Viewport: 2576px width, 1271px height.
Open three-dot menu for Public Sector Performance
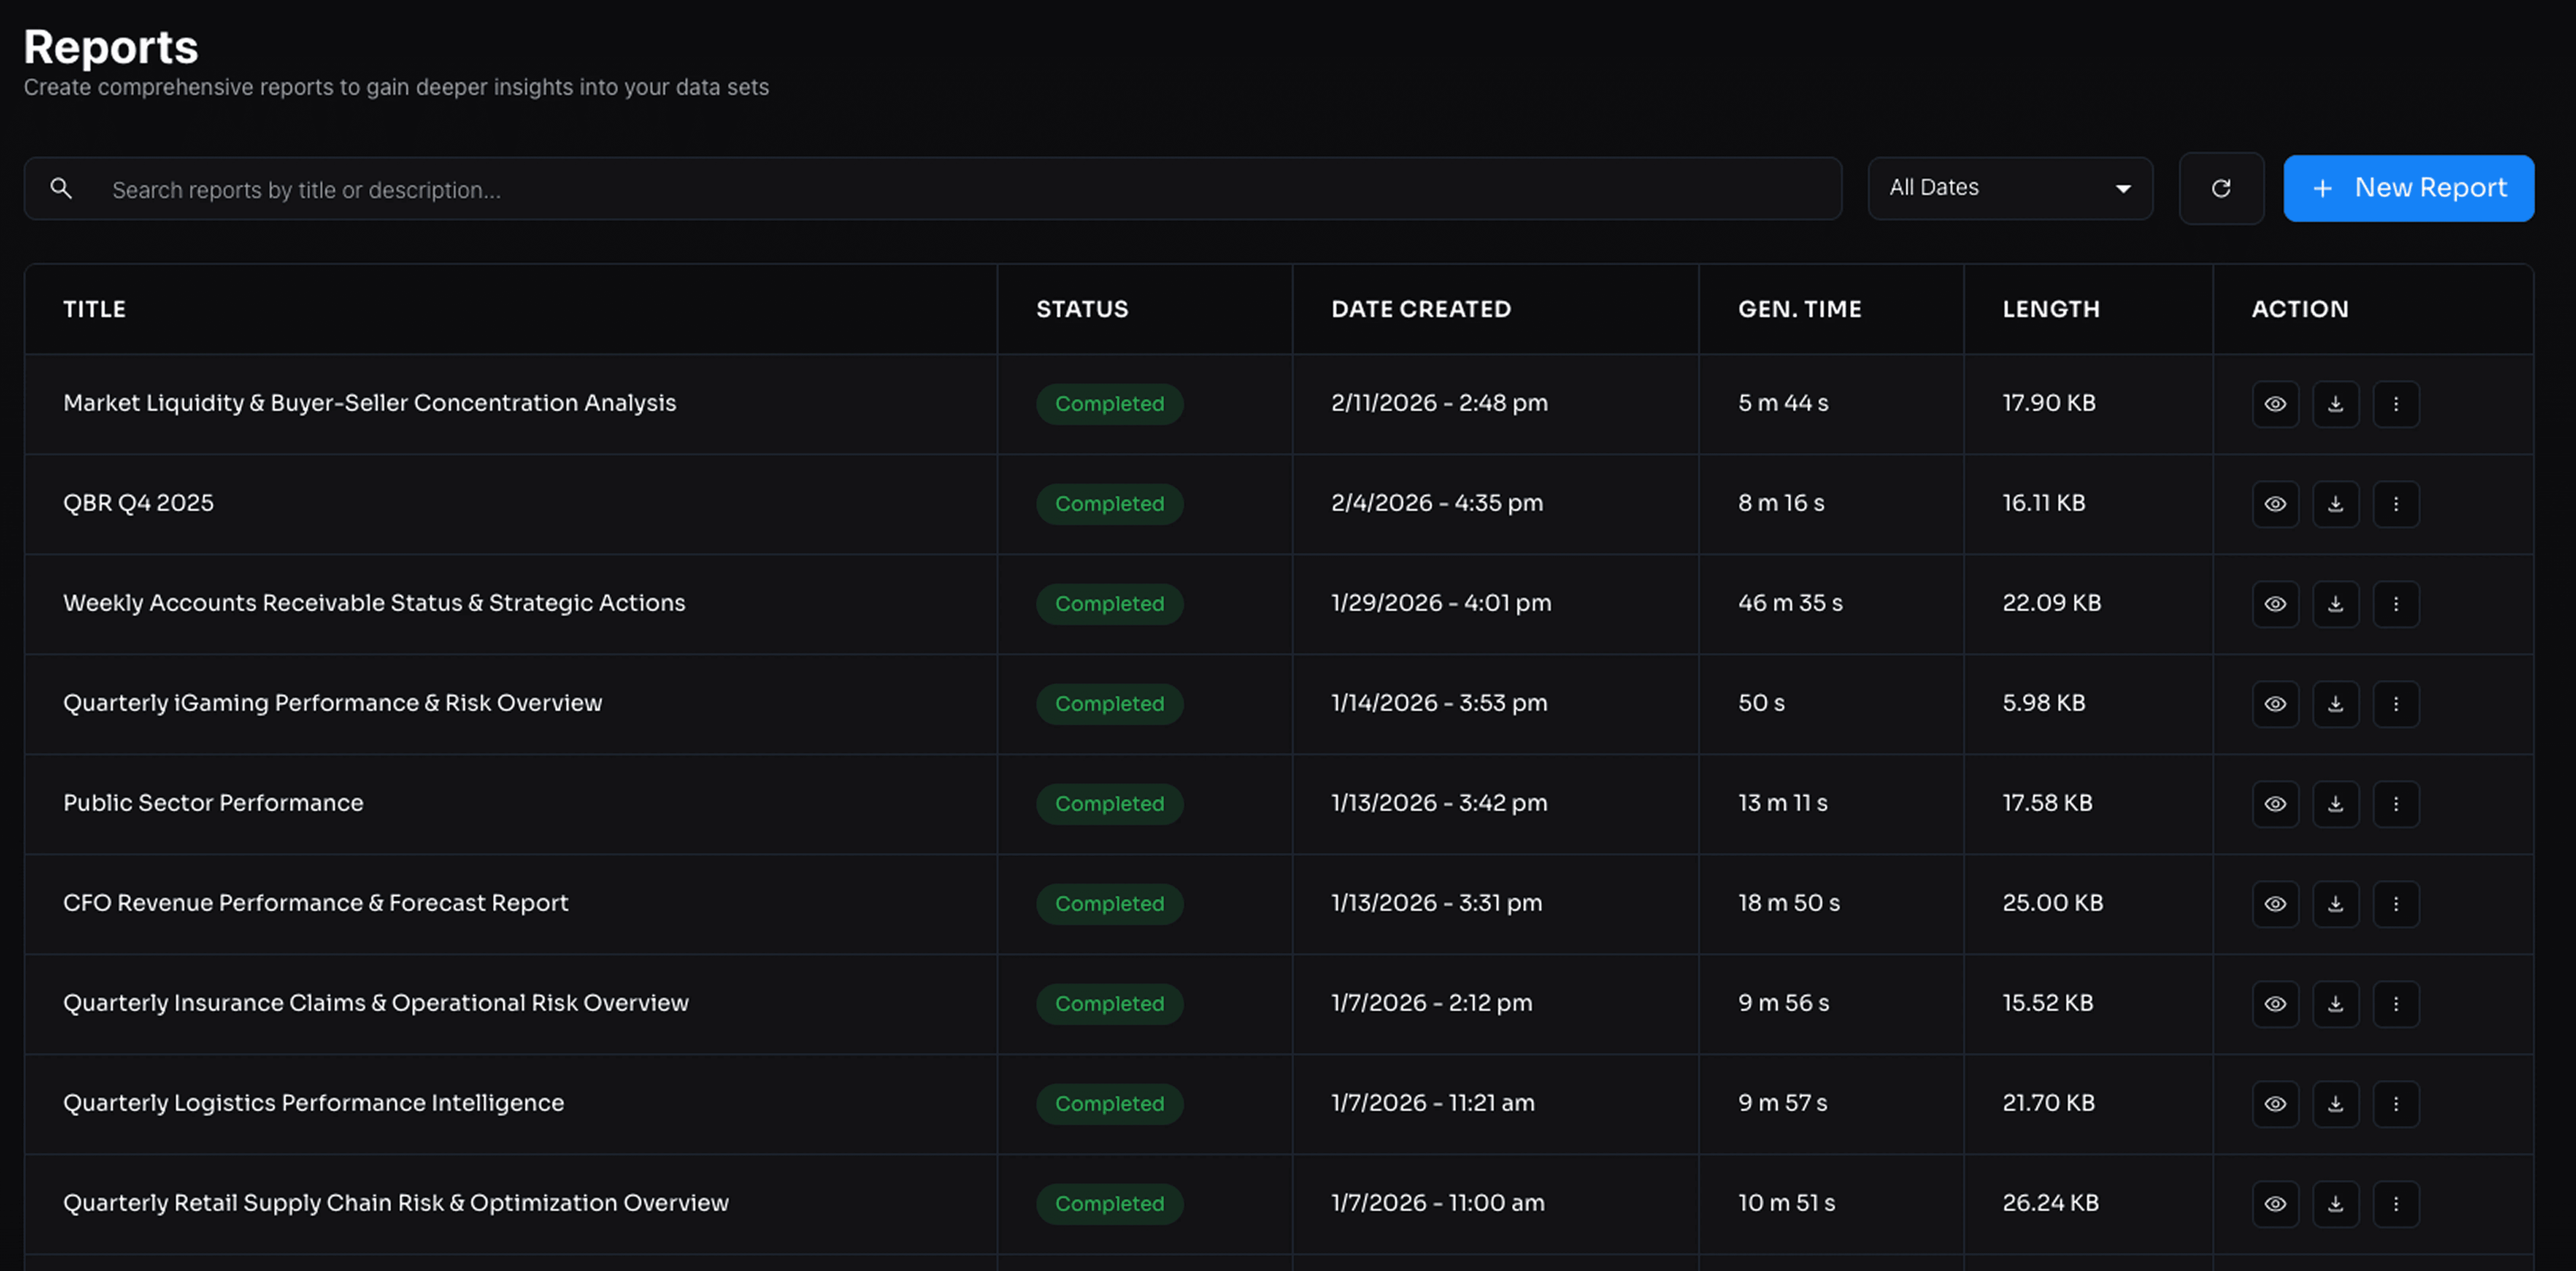(x=2395, y=804)
